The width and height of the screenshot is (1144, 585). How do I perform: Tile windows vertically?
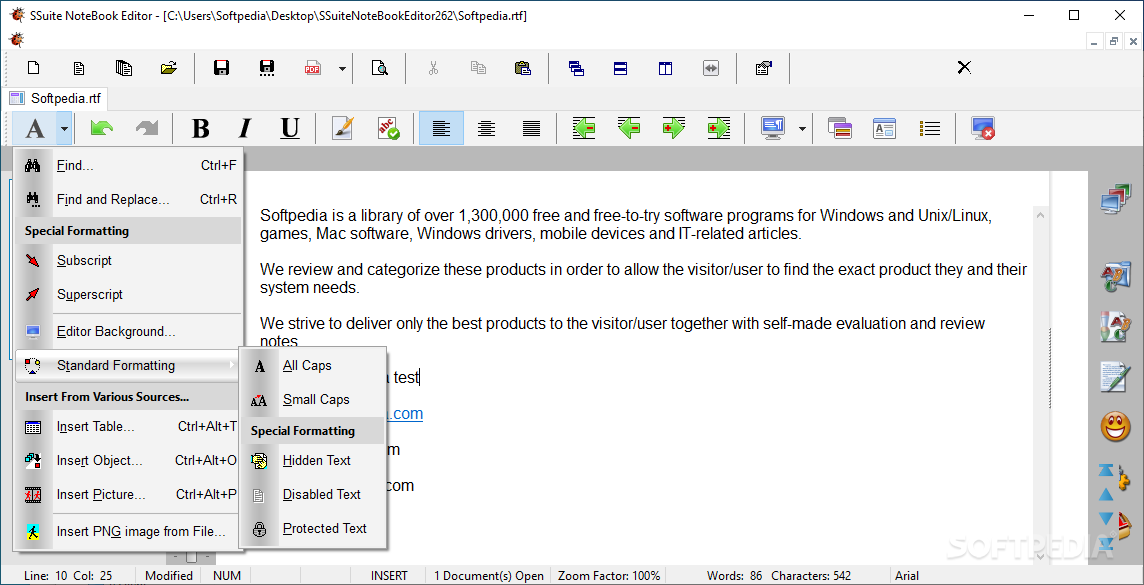click(x=665, y=69)
